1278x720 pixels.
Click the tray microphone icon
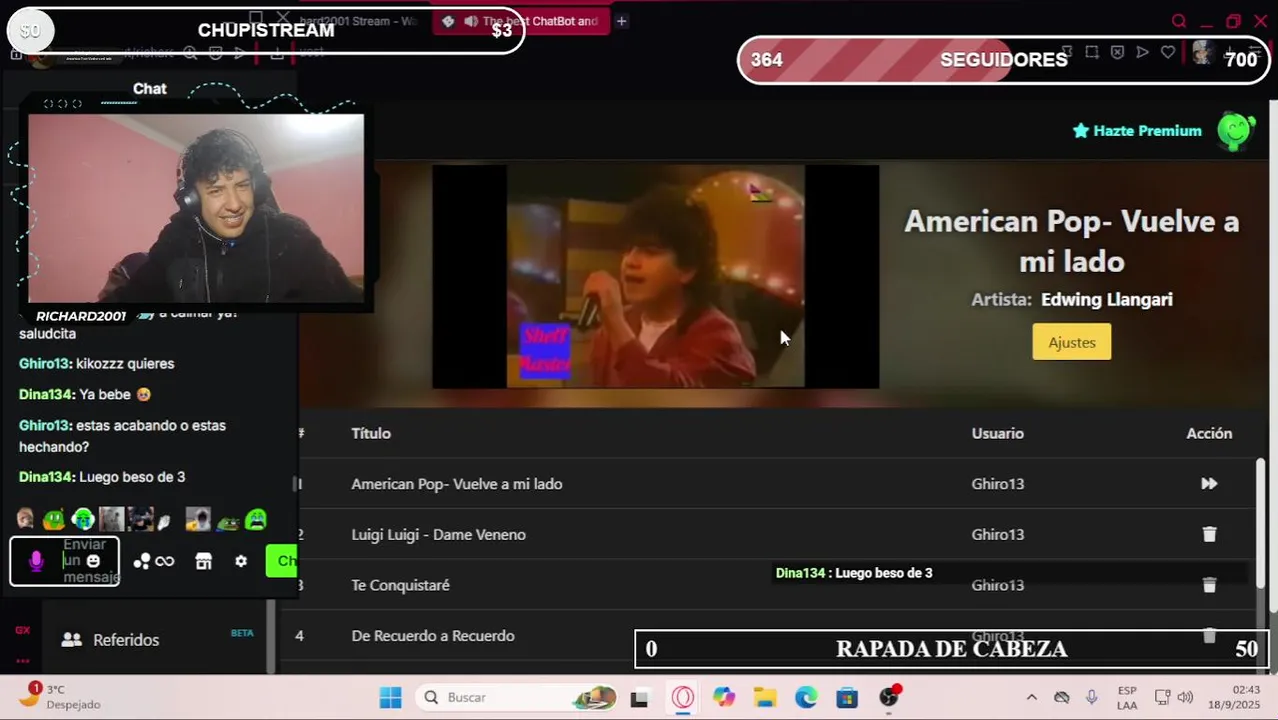[1092, 697]
